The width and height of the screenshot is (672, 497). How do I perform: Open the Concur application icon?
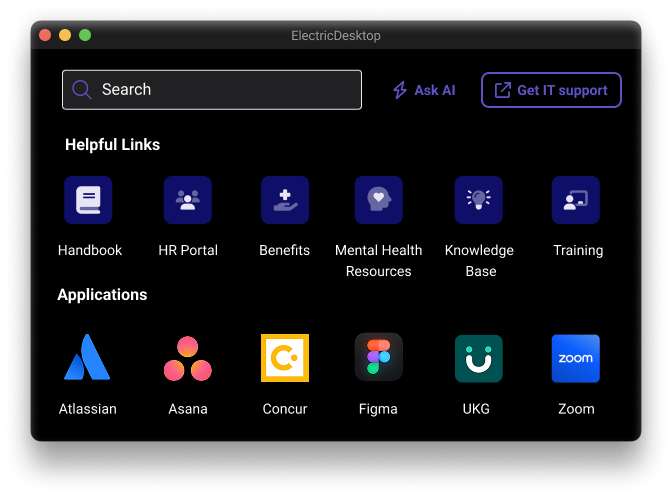click(285, 358)
